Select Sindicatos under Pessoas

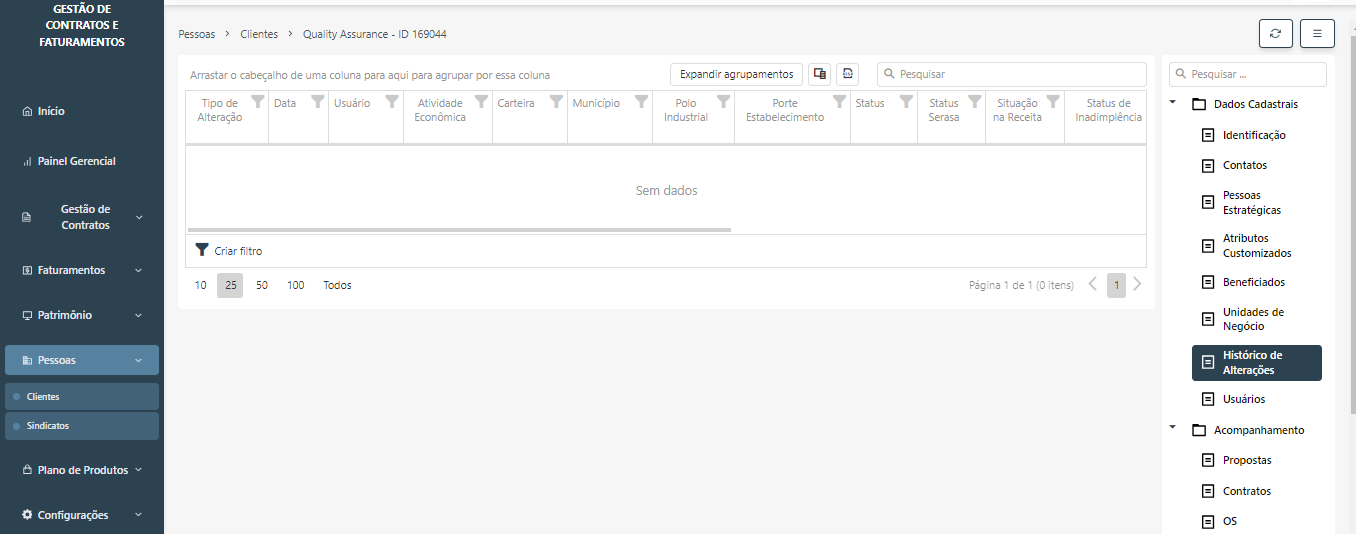[x=48, y=426]
